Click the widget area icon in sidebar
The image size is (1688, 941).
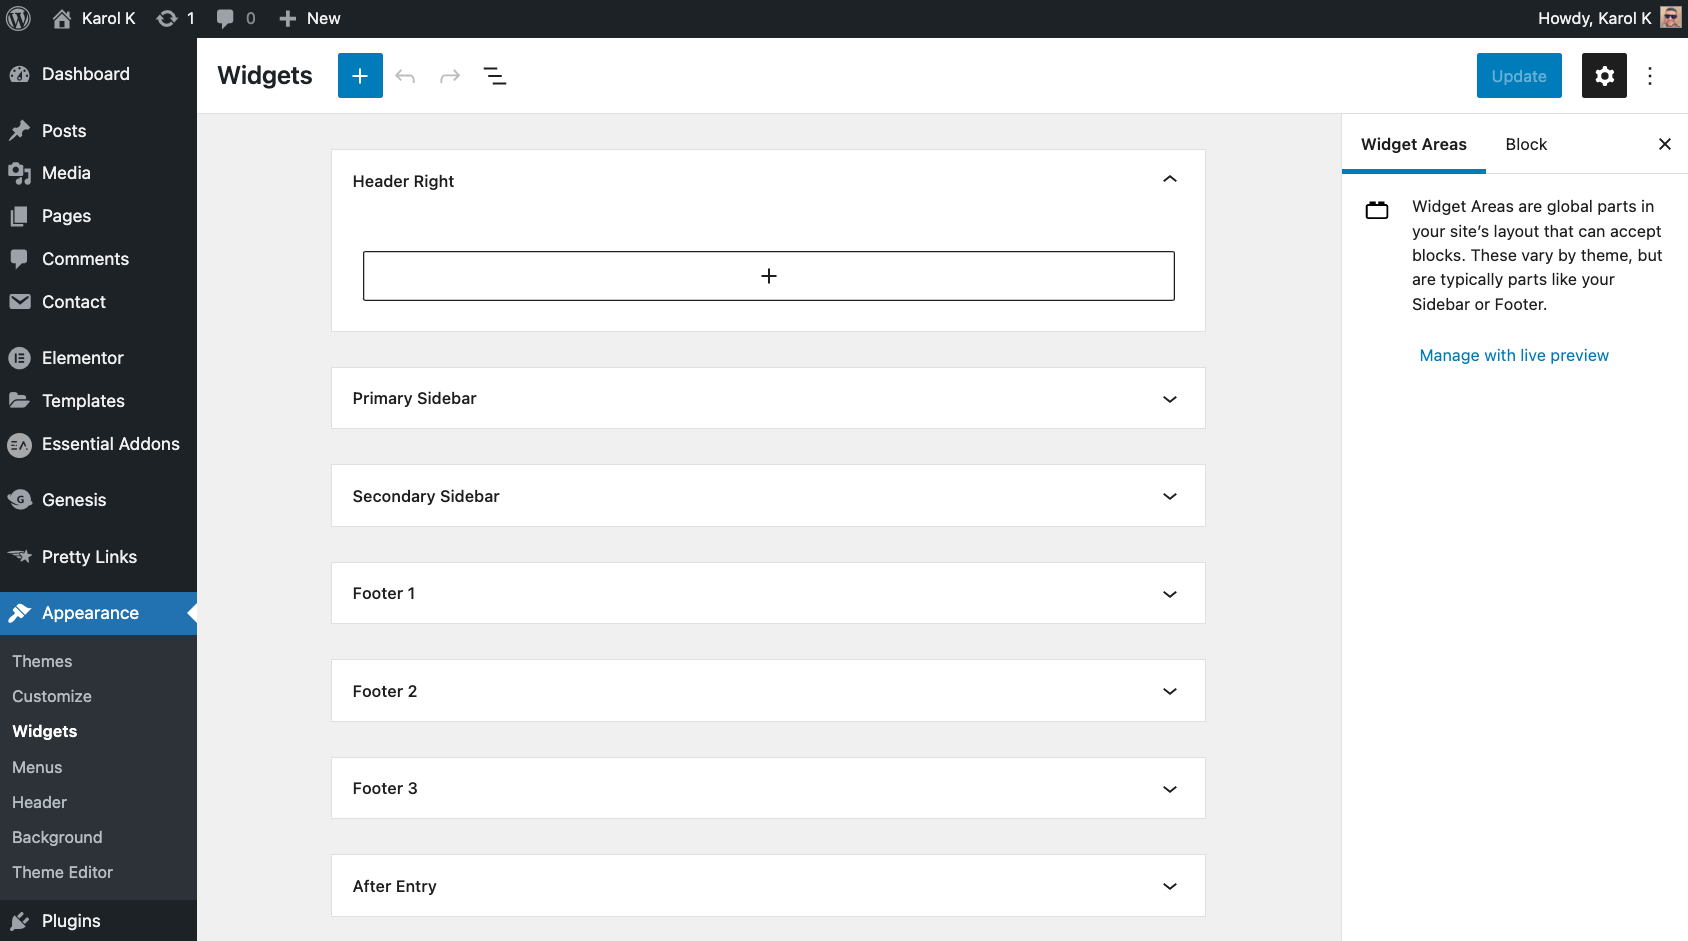(x=1377, y=210)
